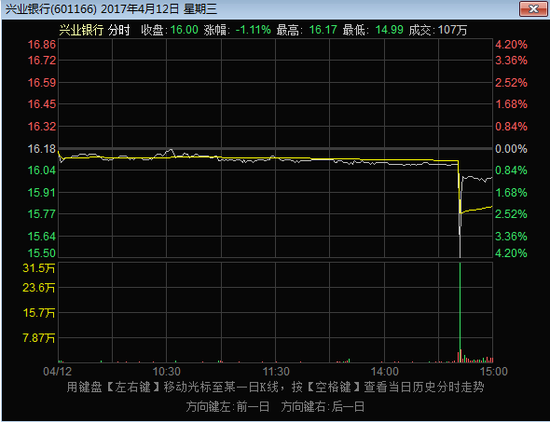
Task: Click the window title 兴业银行(601166) 2017年4月12日 星期三
Action: click(111, 9)
